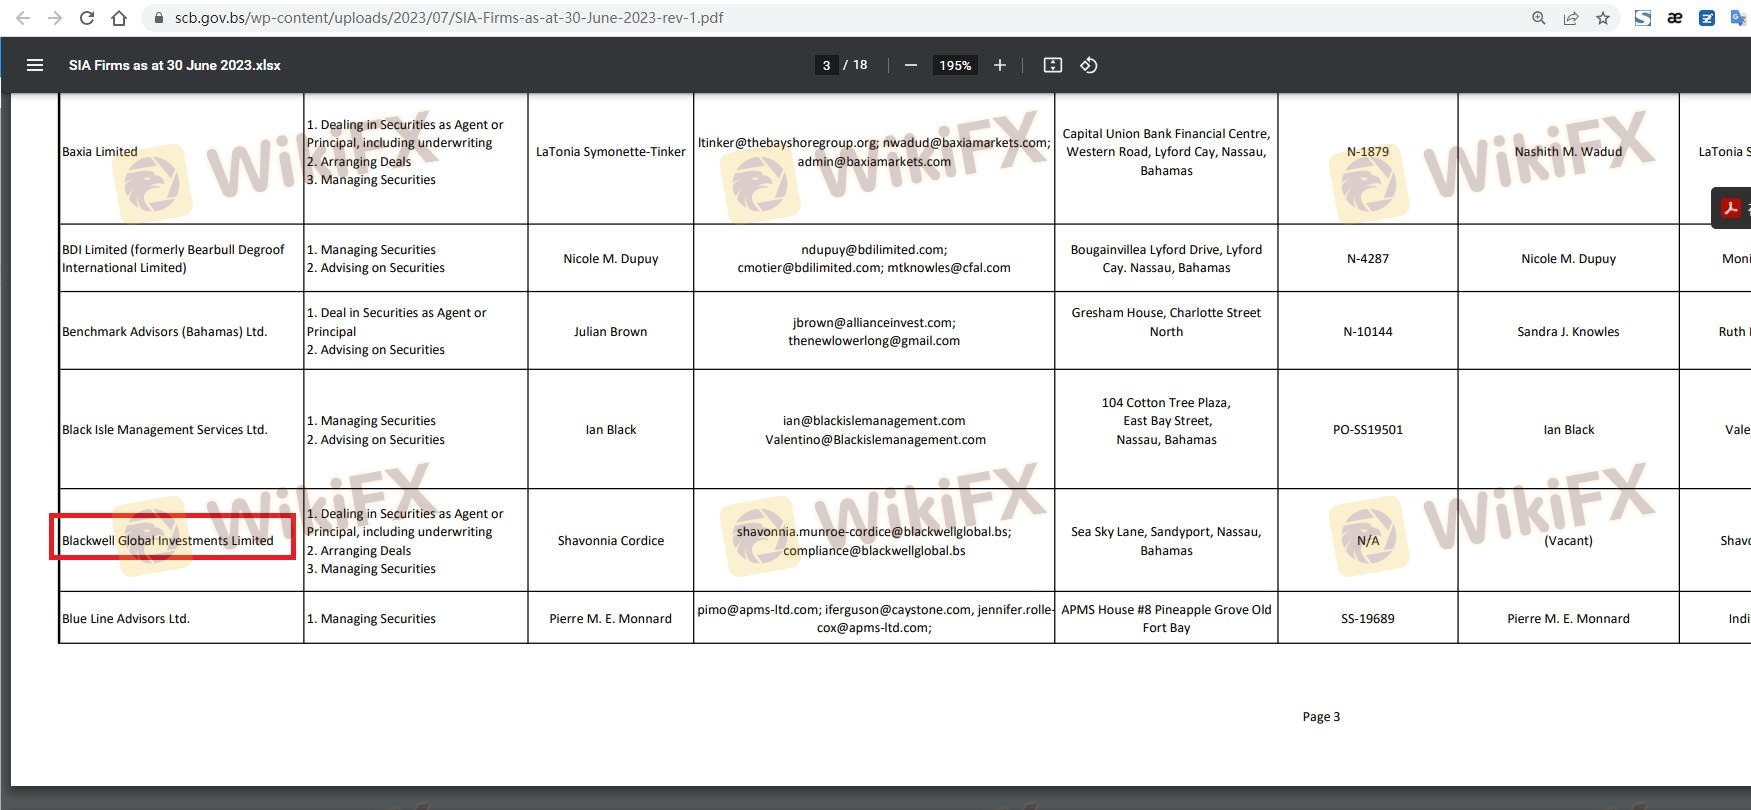
Task: Click the 'Page 3' footer label
Action: [1321, 717]
